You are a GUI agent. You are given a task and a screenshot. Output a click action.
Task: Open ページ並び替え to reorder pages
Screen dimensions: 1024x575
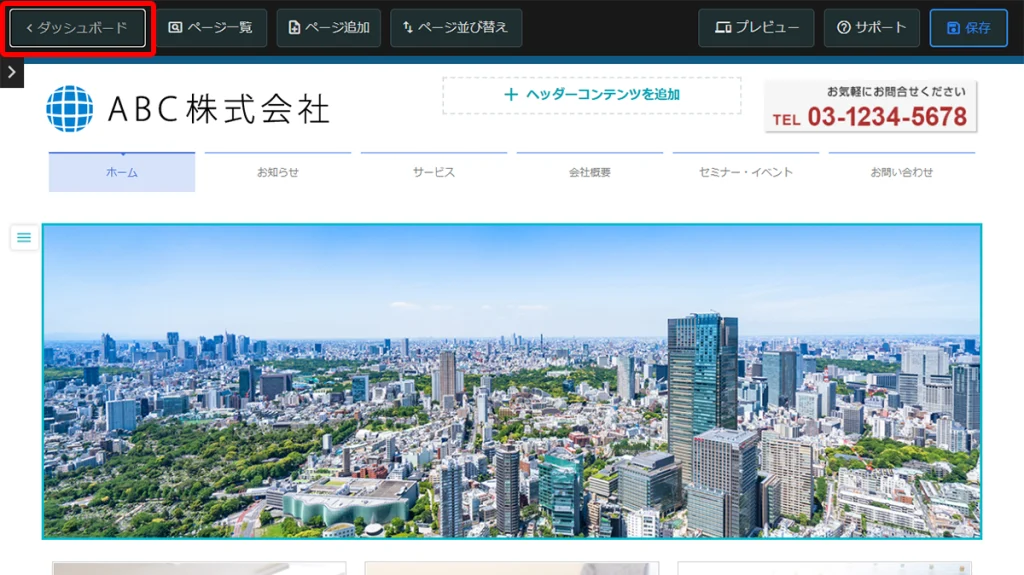pyautogui.click(x=456, y=28)
